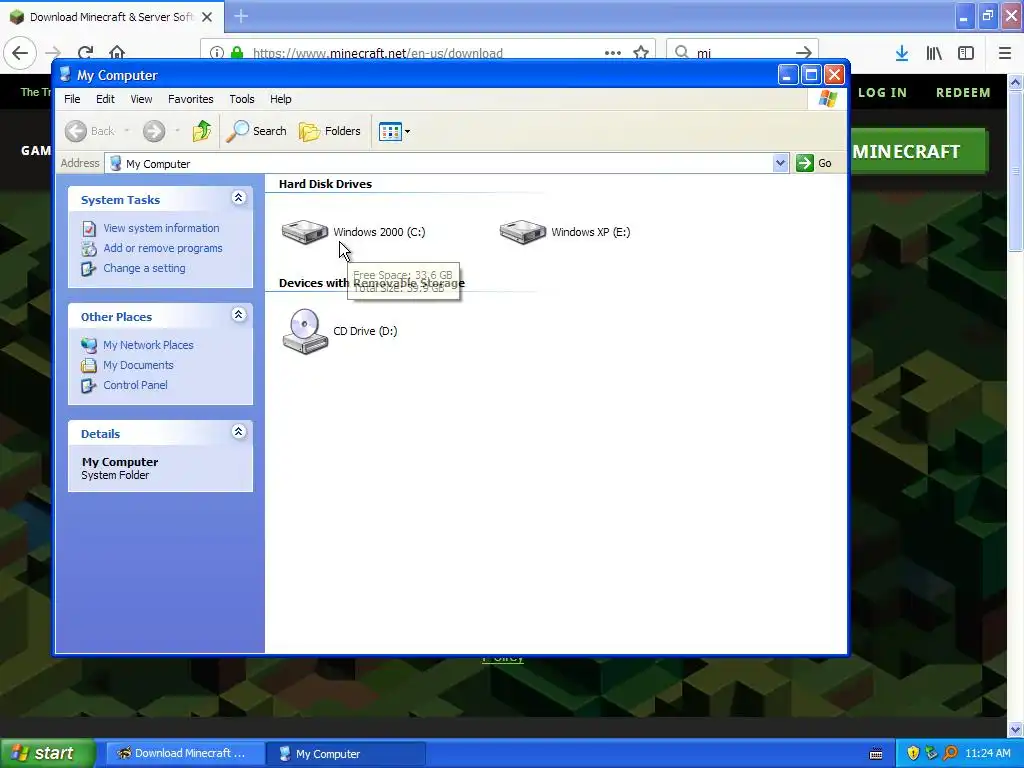The width and height of the screenshot is (1024, 768).
Task: Click the magnifier tray icon
Action: tap(950, 754)
